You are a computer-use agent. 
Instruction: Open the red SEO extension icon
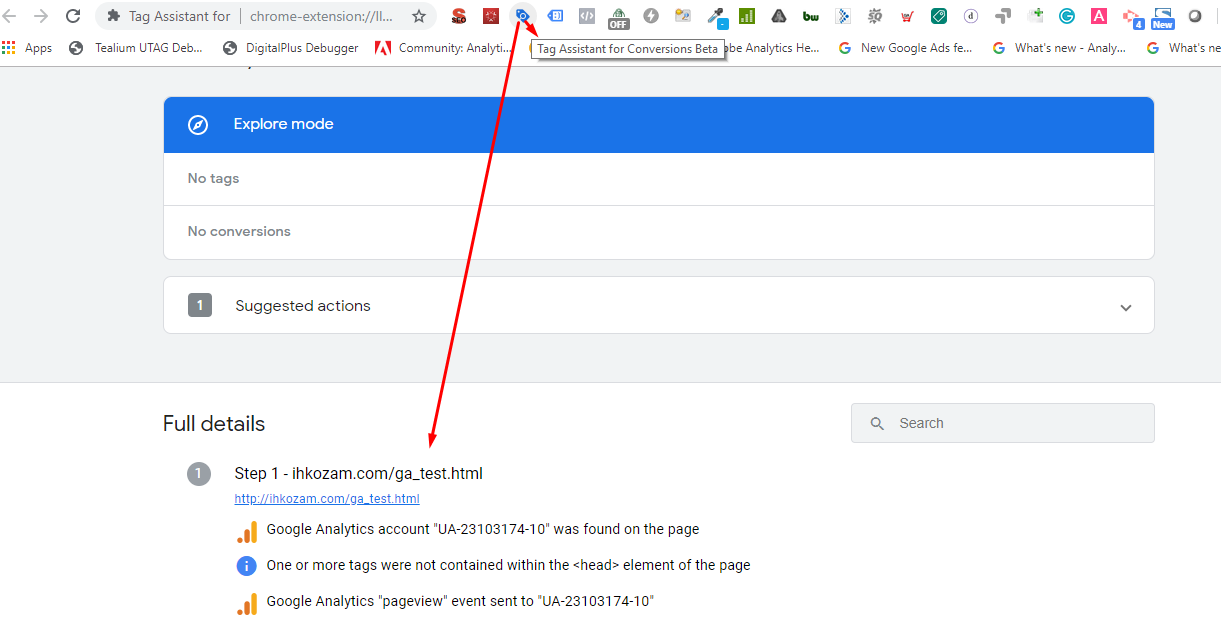(x=458, y=16)
